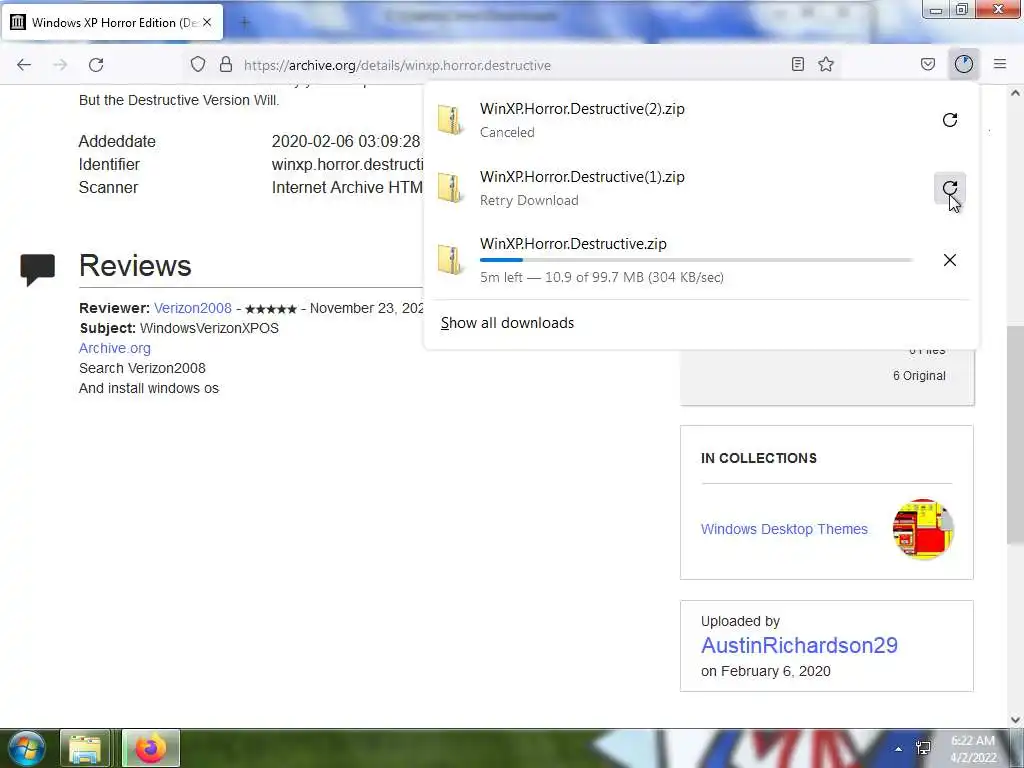This screenshot has width=1024, height=768.
Task: Reload the current archive.org page
Action: click(96, 65)
